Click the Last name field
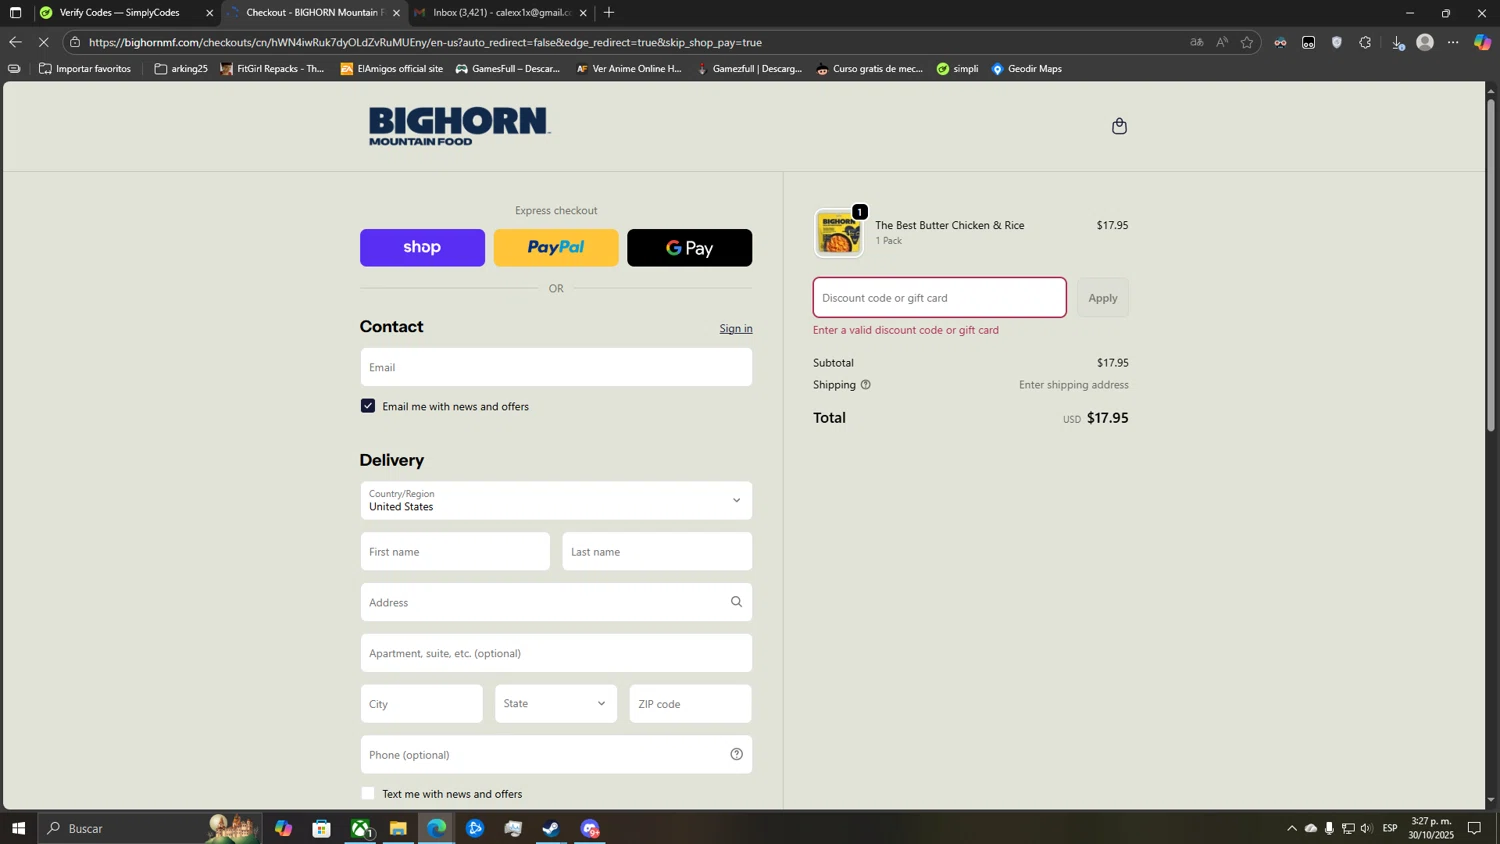The height and width of the screenshot is (844, 1500). pos(657,551)
